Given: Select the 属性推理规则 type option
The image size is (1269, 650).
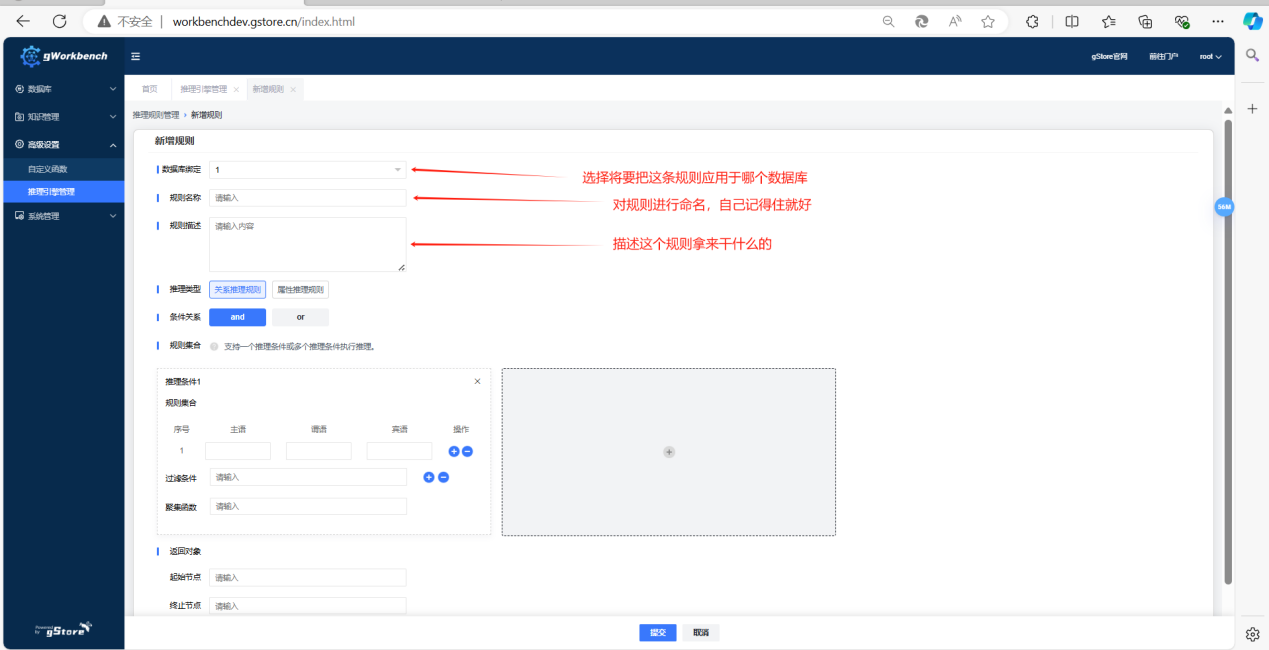Looking at the screenshot, I should 300,290.
